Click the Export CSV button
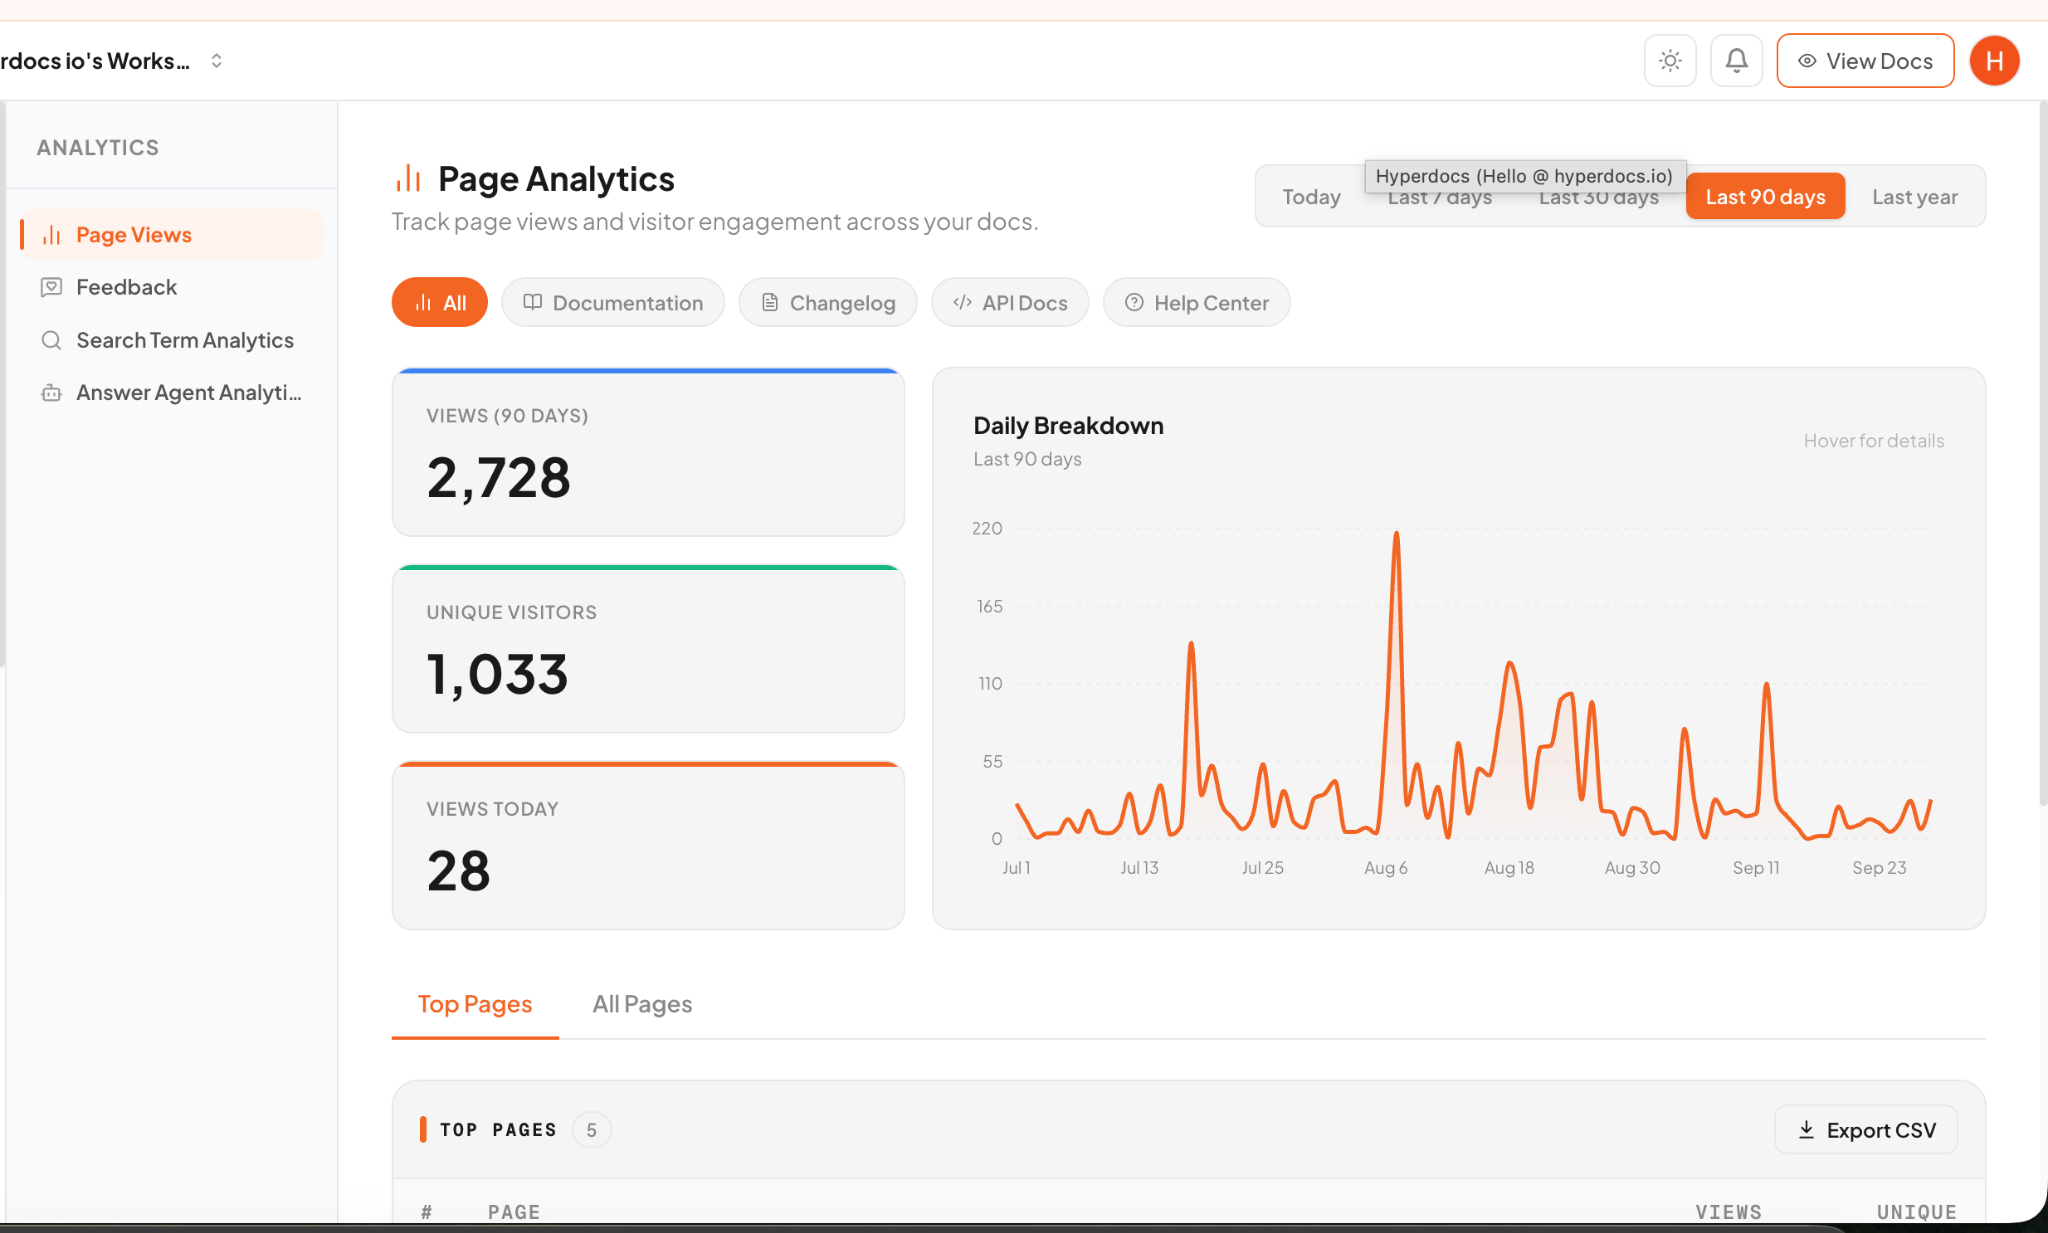 point(1866,1130)
